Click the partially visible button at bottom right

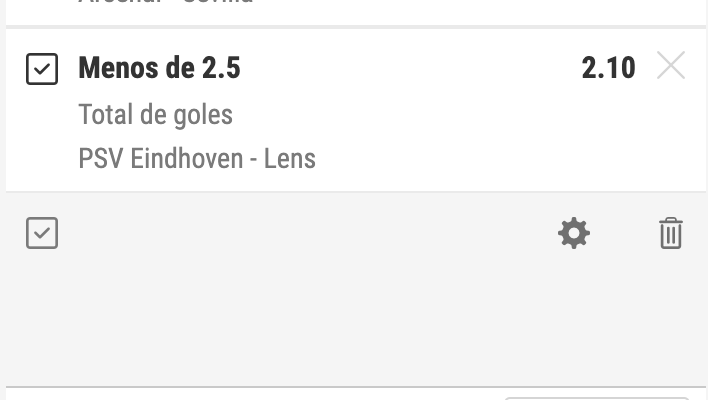tap(597, 399)
